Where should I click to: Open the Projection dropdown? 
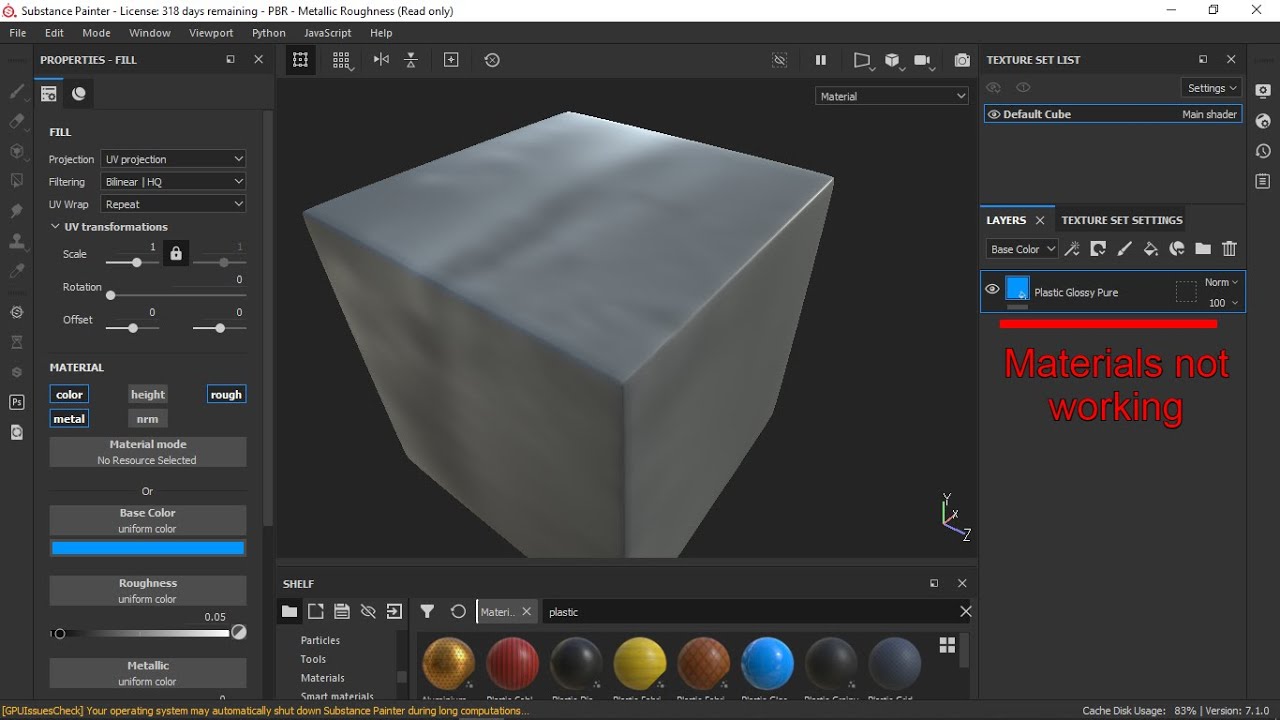click(174, 159)
